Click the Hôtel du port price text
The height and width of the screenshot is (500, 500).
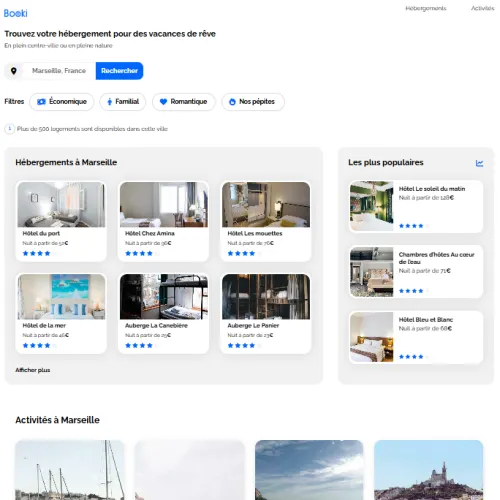point(45,243)
